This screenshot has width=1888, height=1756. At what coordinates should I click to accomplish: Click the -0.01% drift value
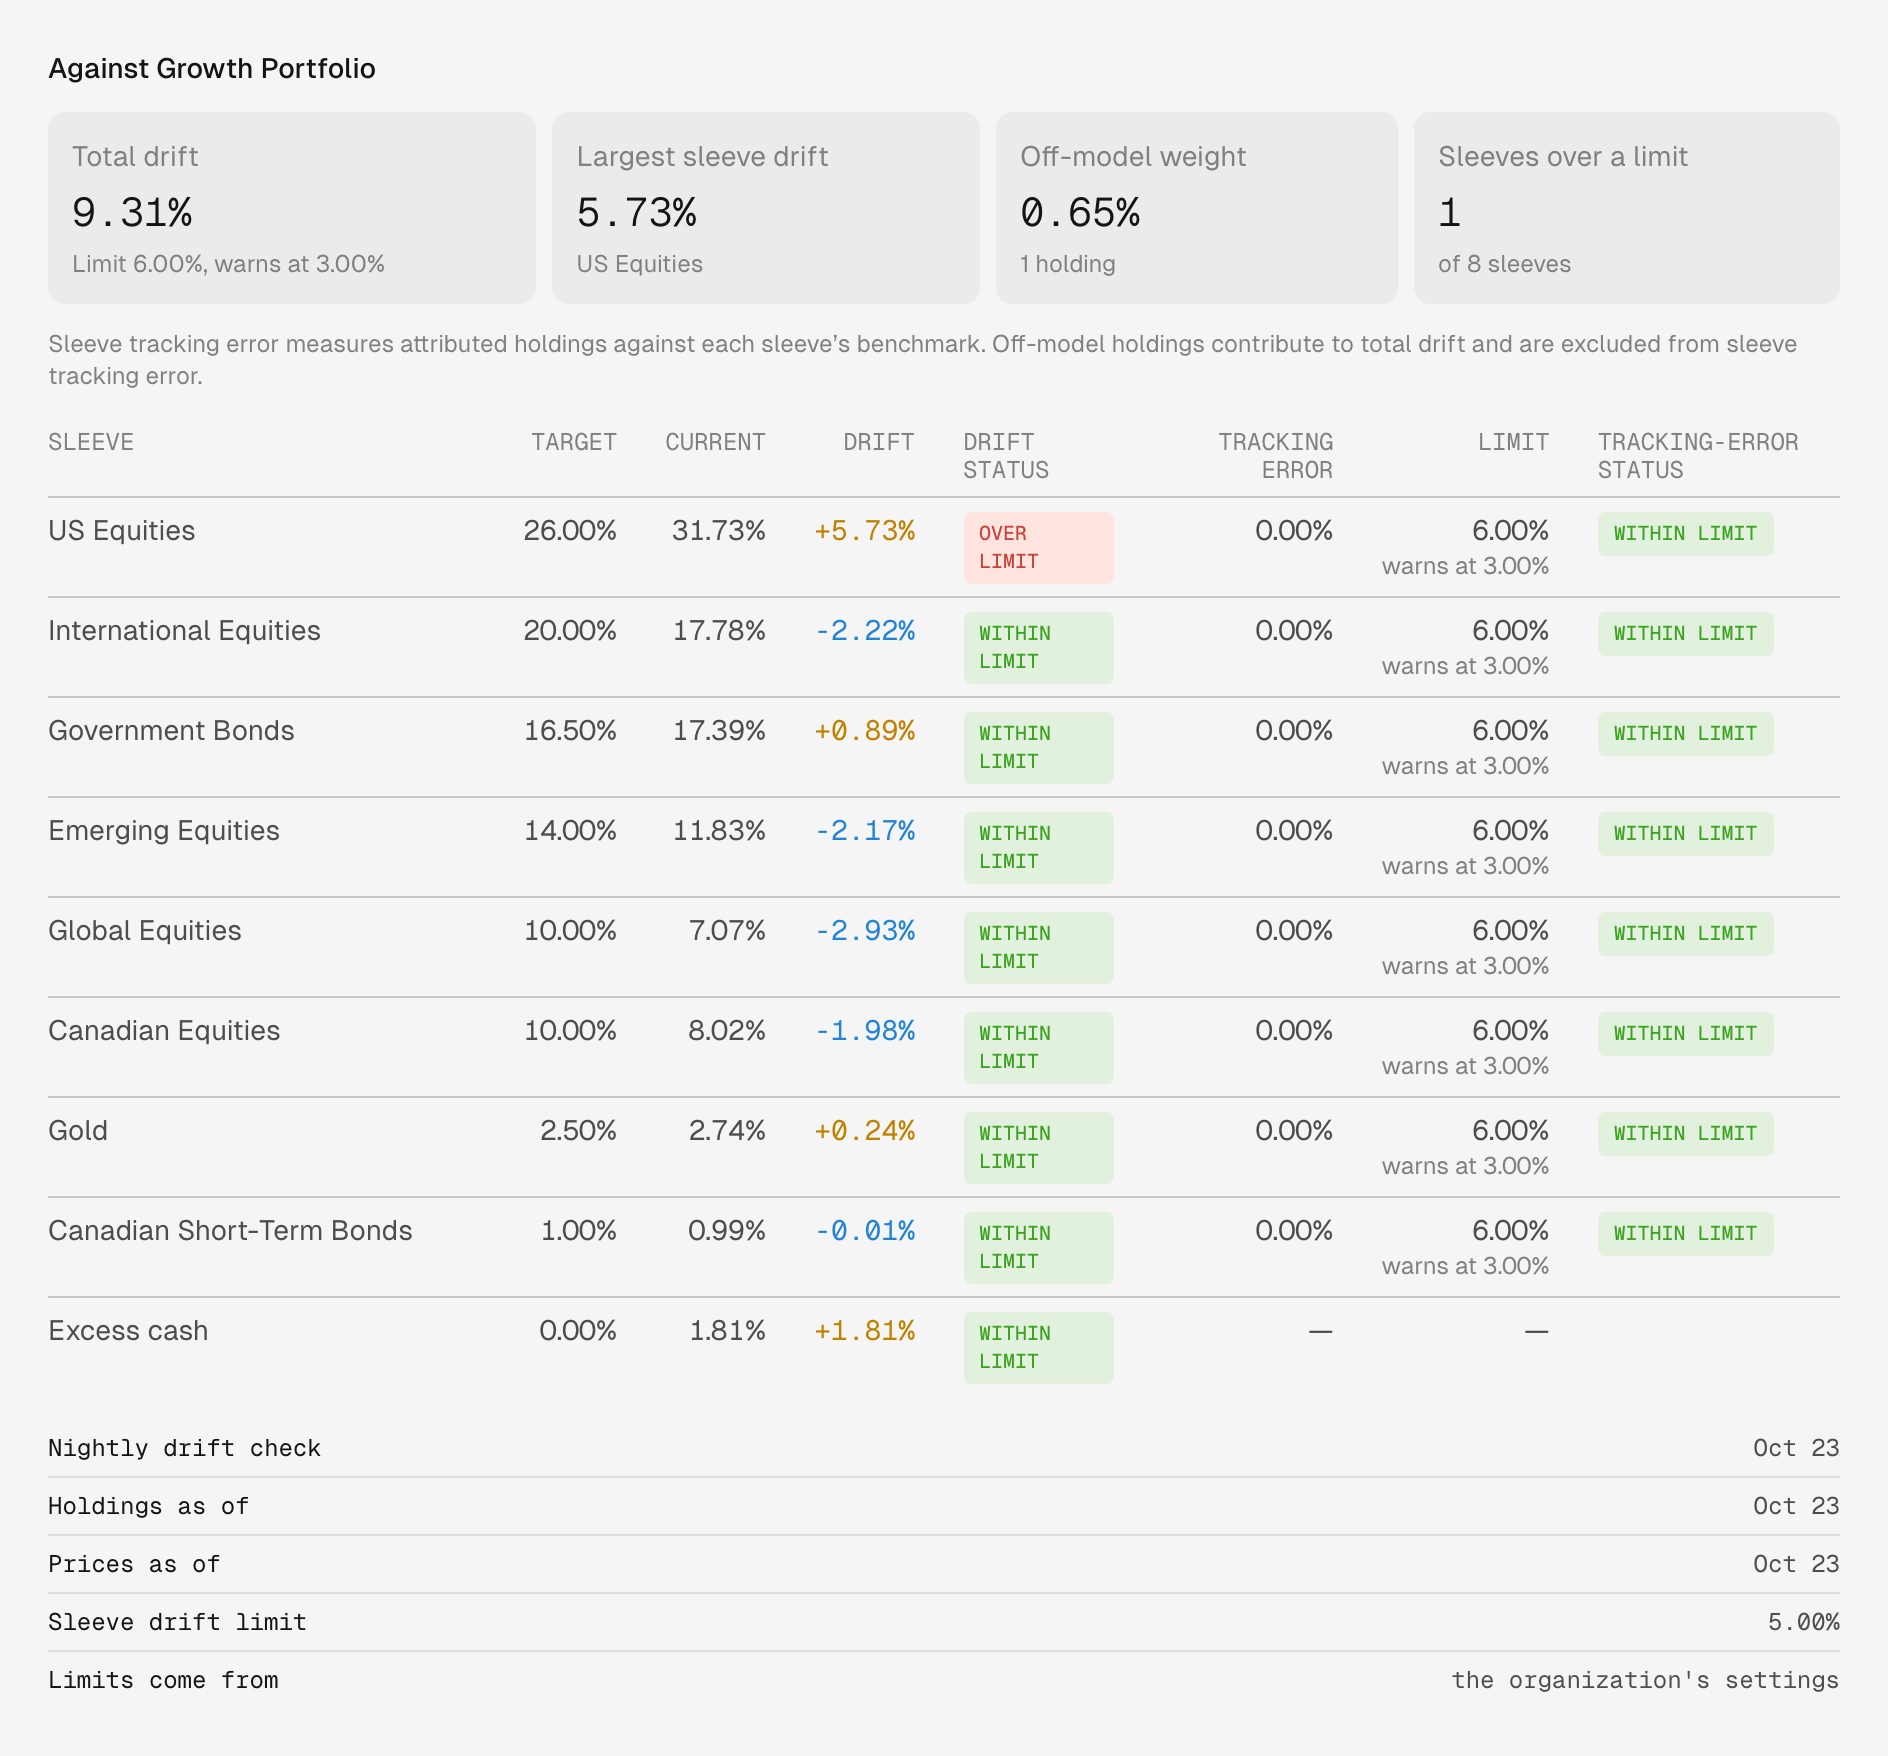(x=865, y=1230)
